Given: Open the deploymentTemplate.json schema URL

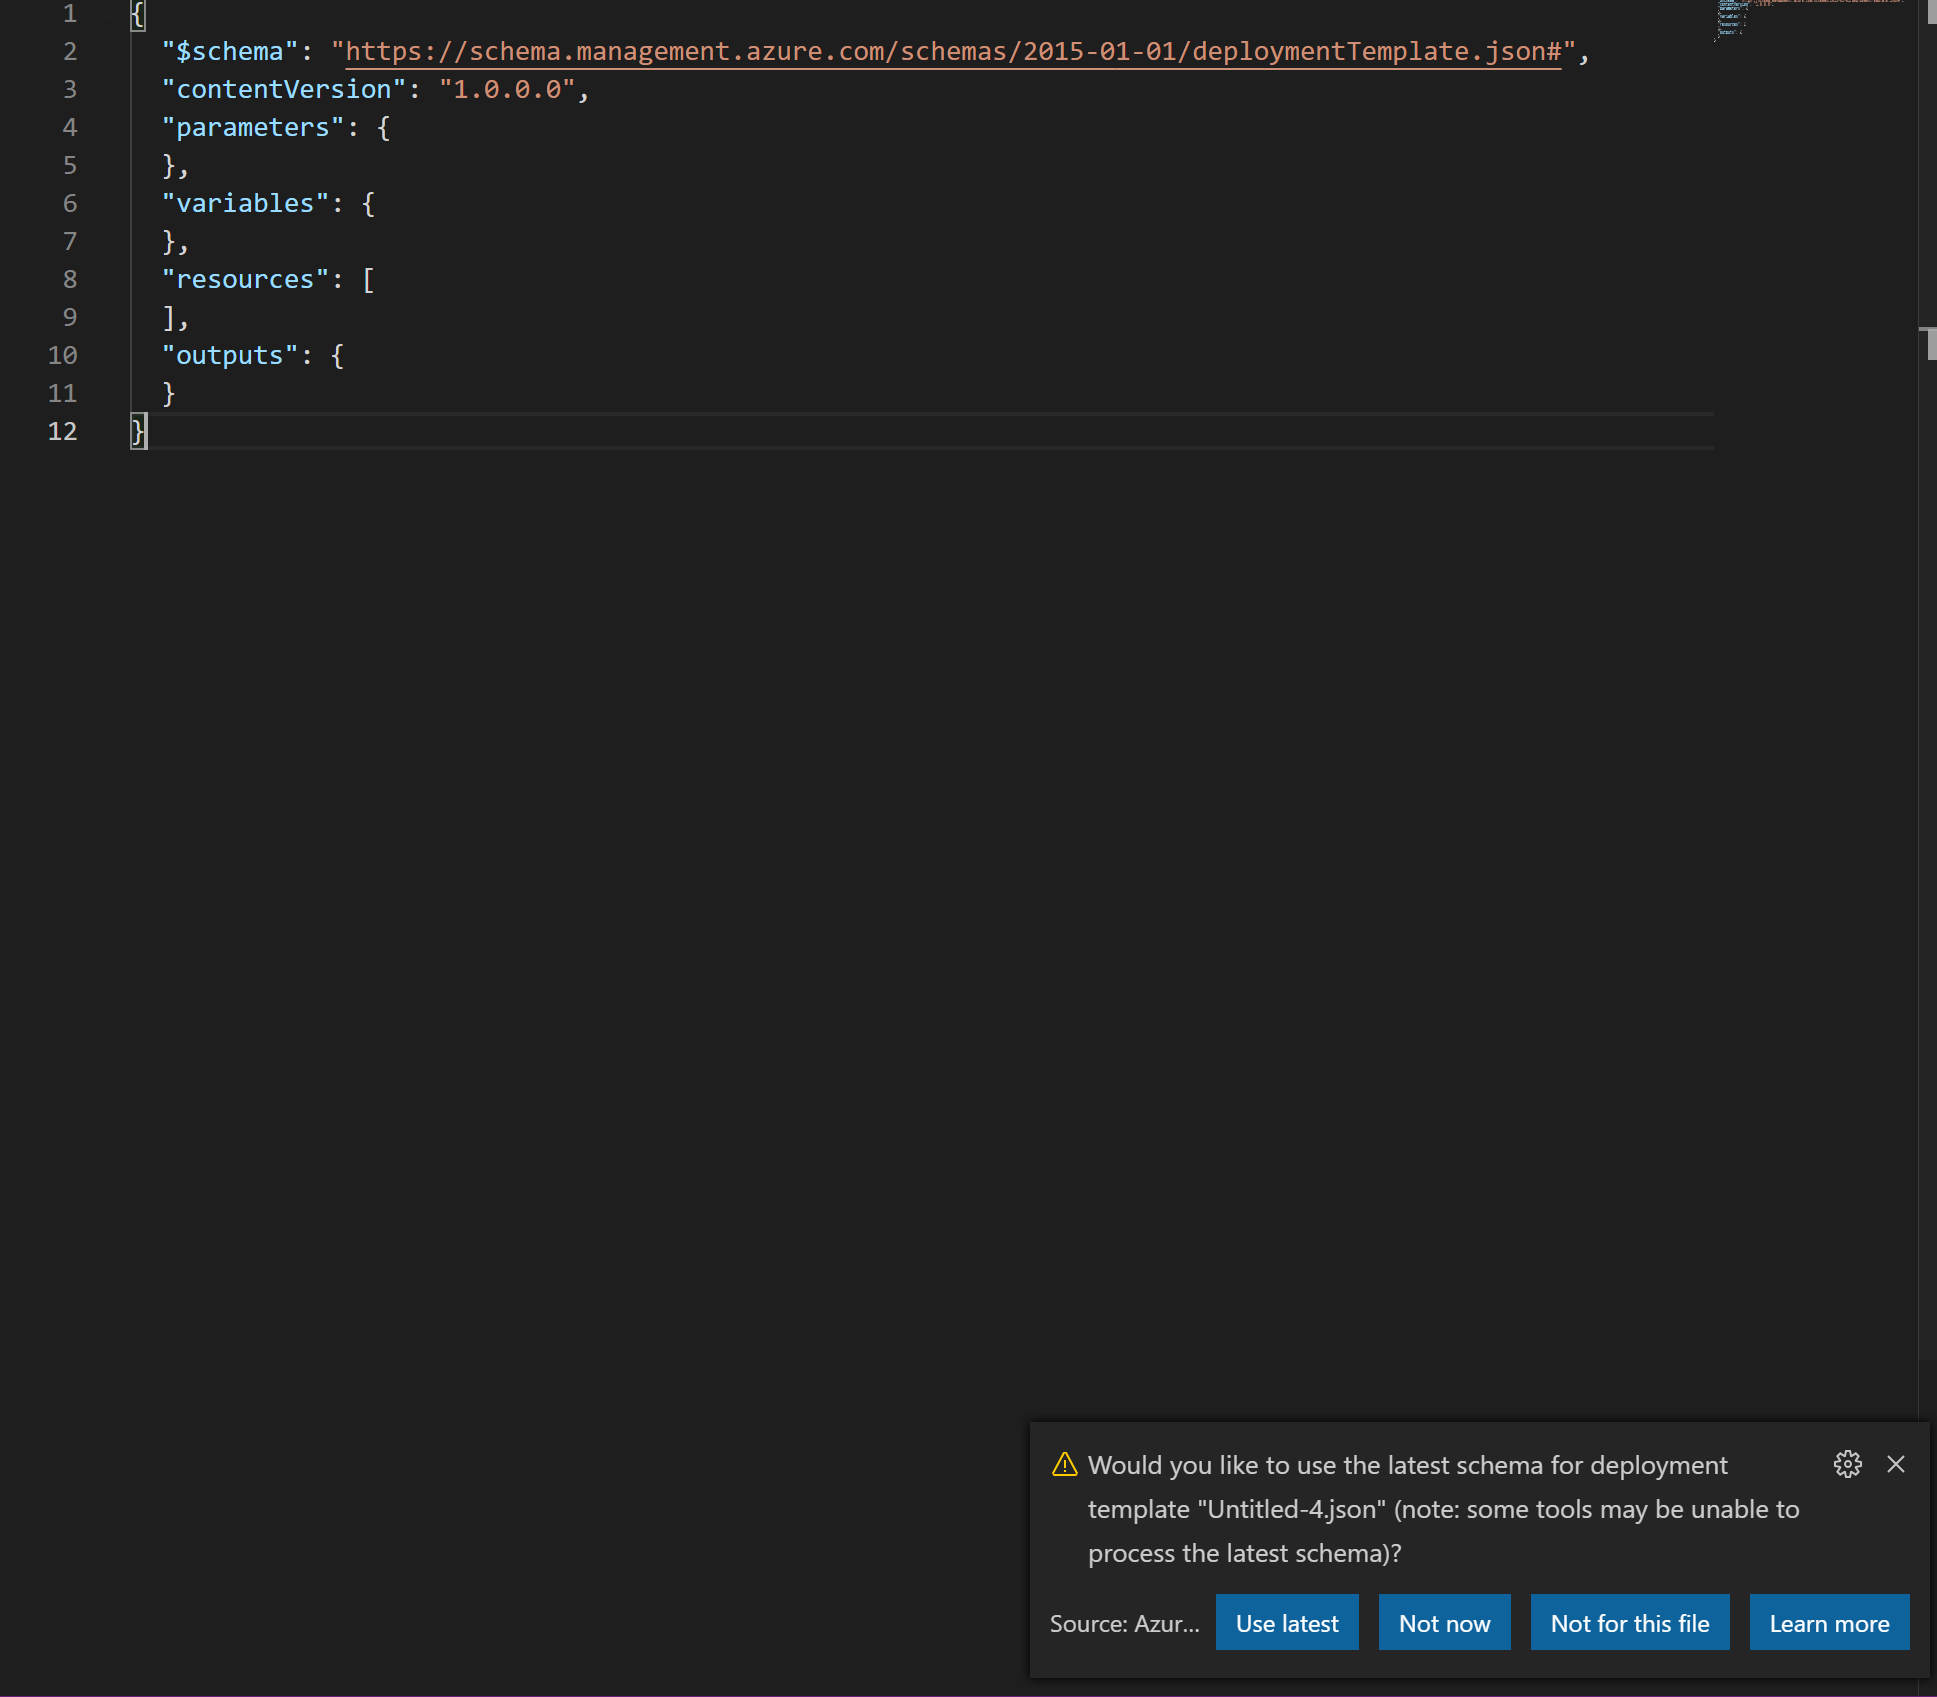Looking at the screenshot, I should click(950, 51).
